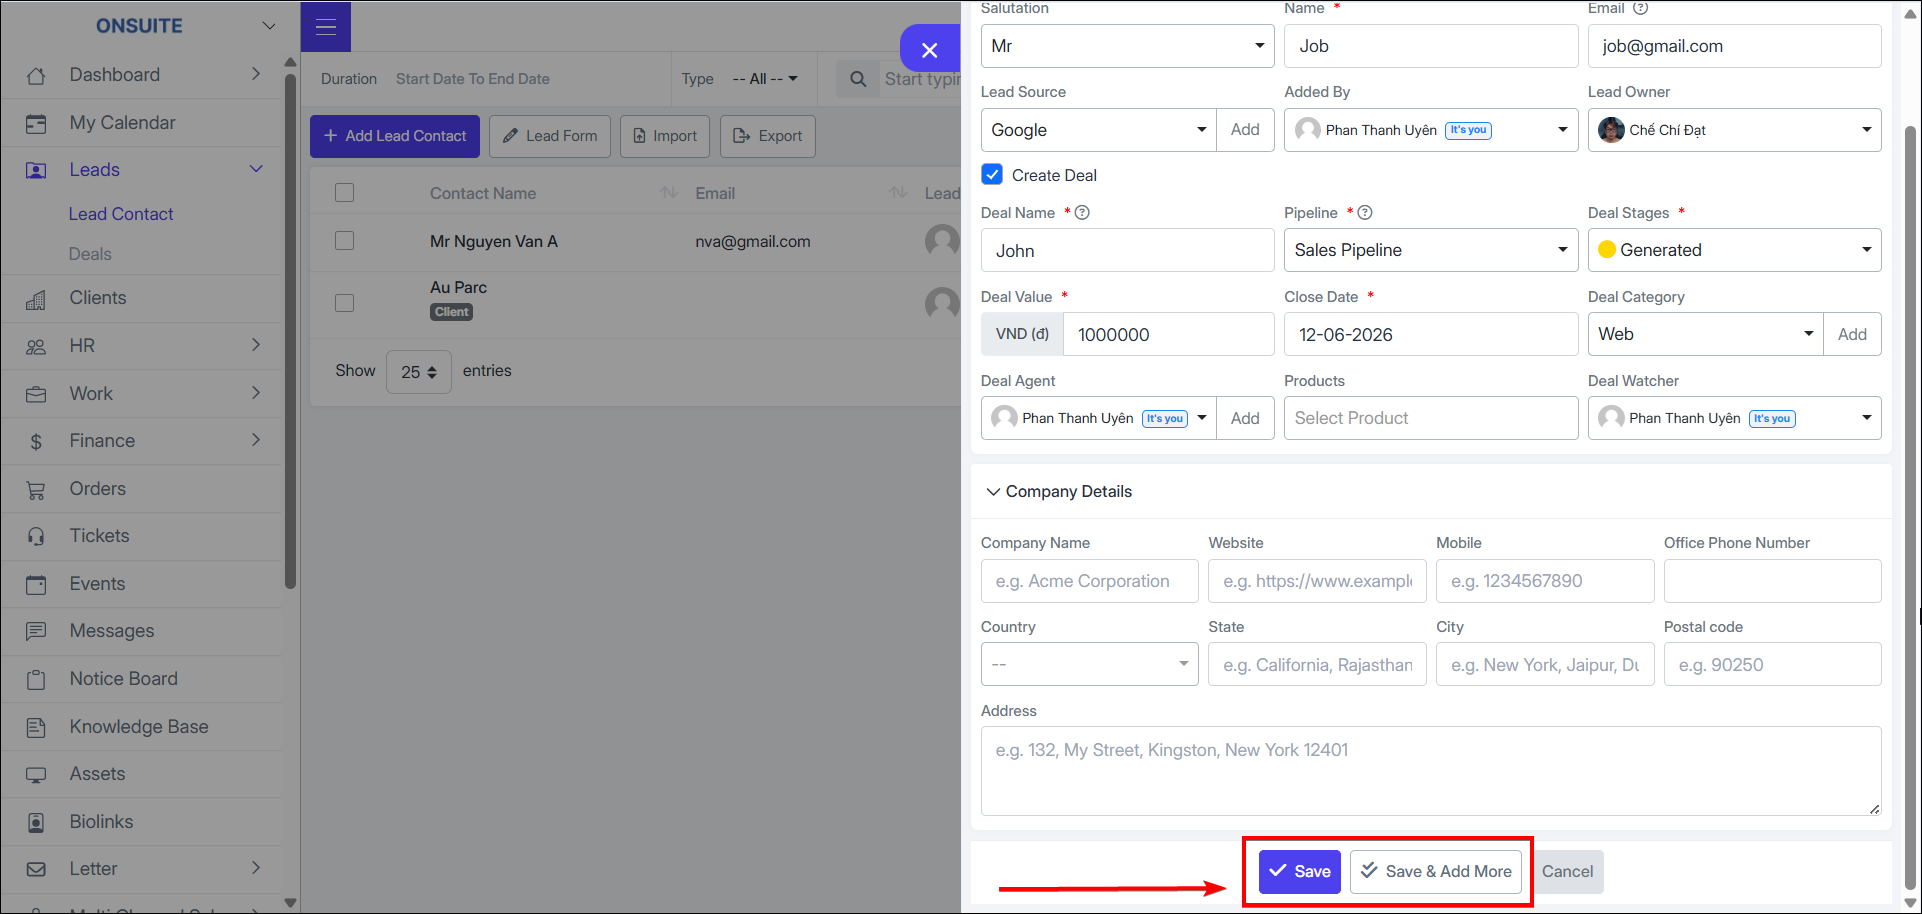Open the Deal Stages dropdown
This screenshot has height=914, width=1922.
(x=1735, y=250)
